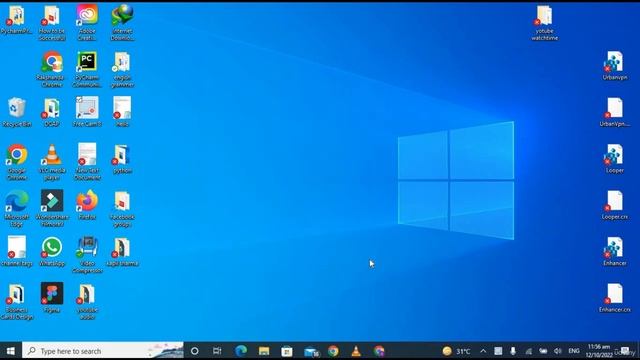The height and width of the screenshot is (360, 640).
Task: Launch the Firefox desktop shortcut
Action: (x=87, y=205)
